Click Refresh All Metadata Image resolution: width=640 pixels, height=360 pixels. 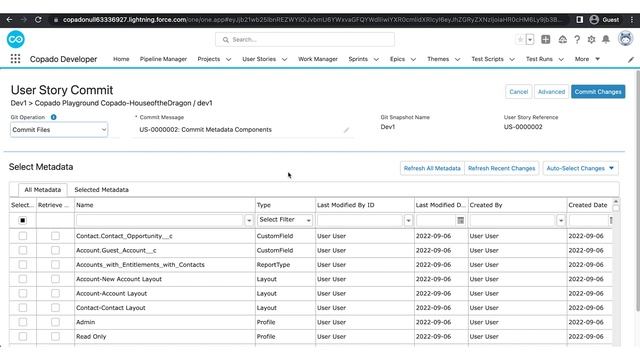[x=432, y=168]
